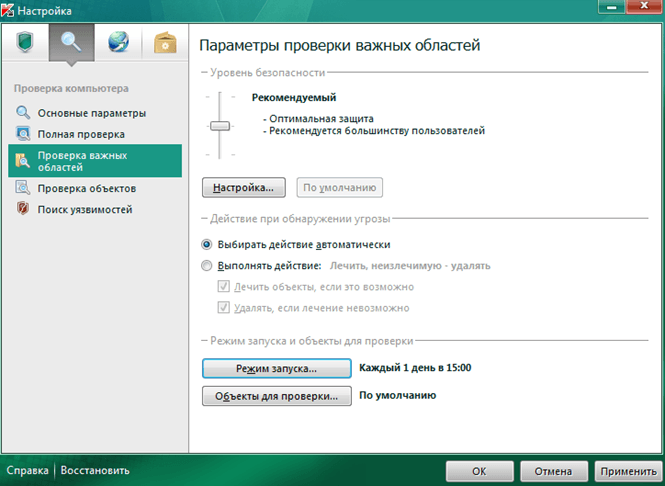This screenshot has width=665, height=486.
Task: Open 'Режим запуска...' schedule settings
Action: click(276, 368)
